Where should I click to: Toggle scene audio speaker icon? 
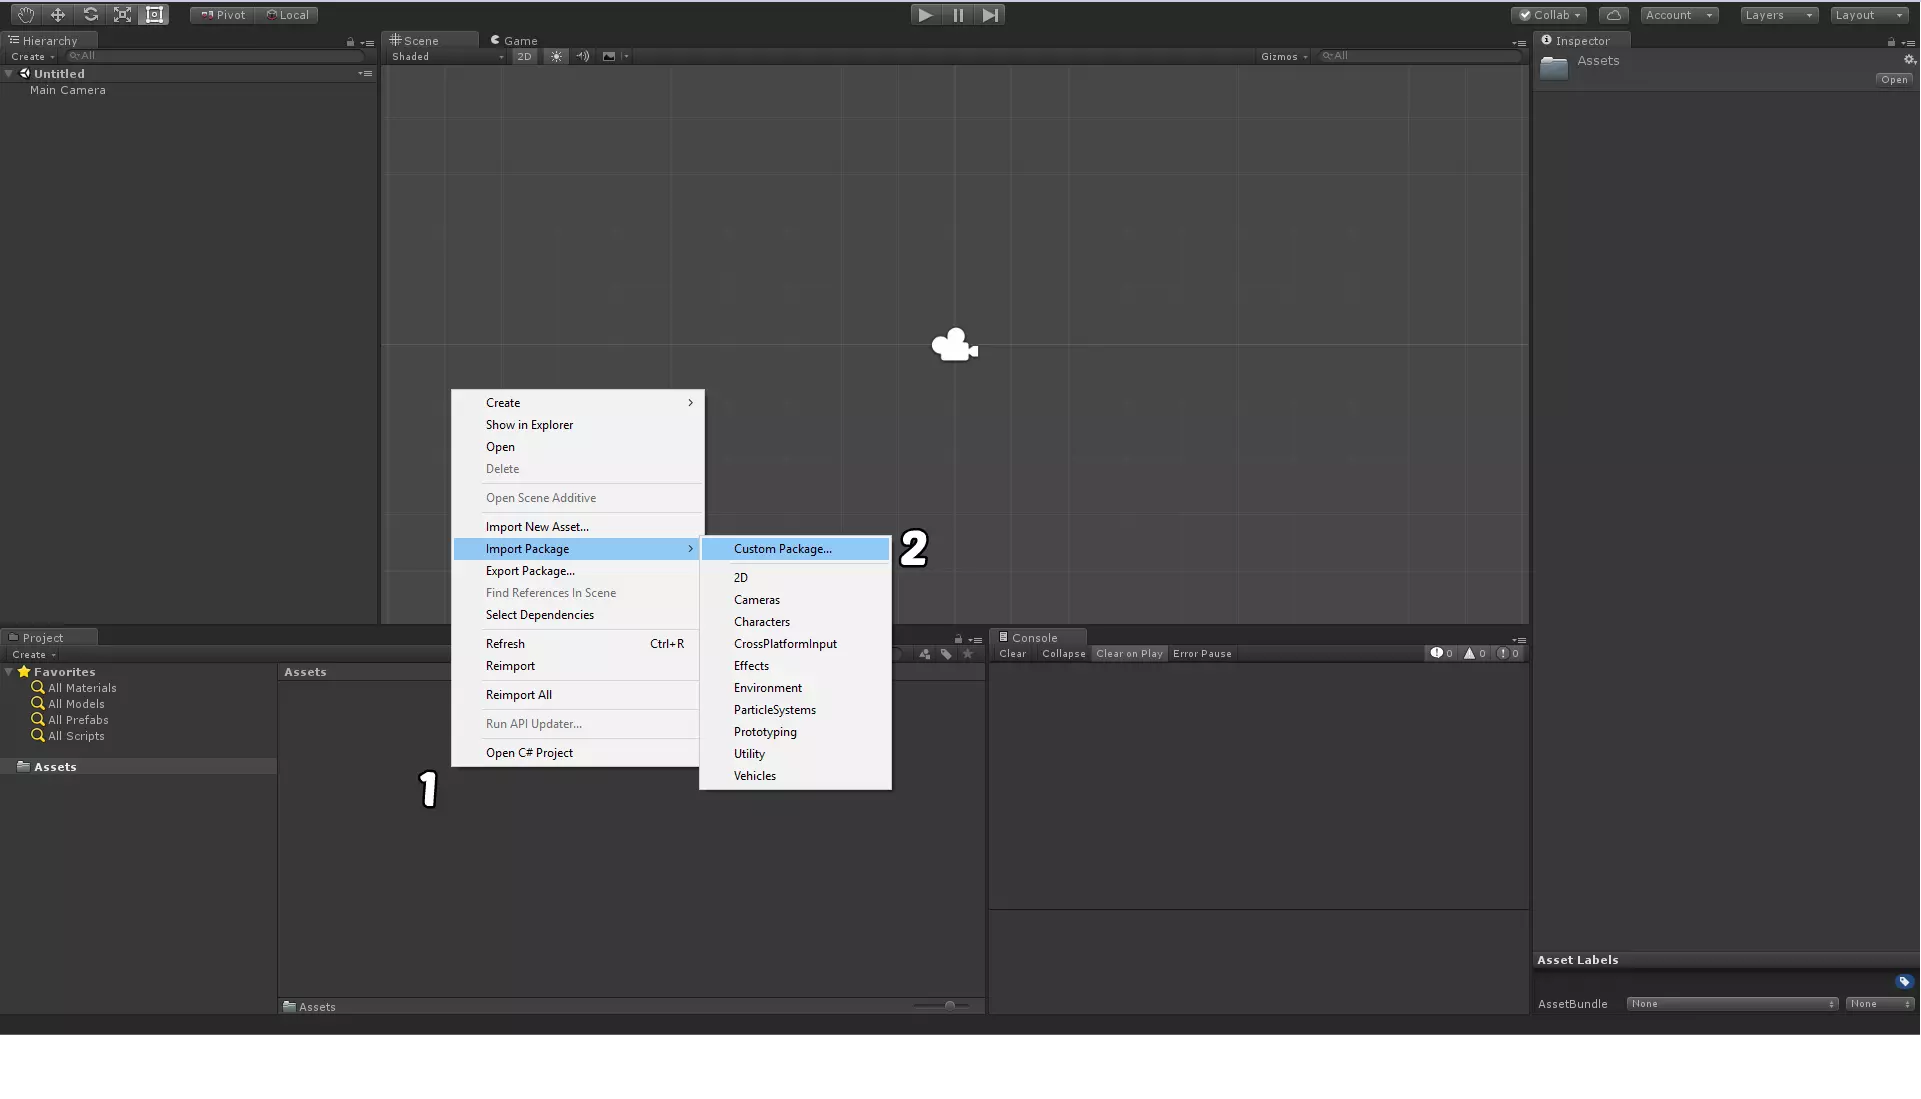point(583,57)
